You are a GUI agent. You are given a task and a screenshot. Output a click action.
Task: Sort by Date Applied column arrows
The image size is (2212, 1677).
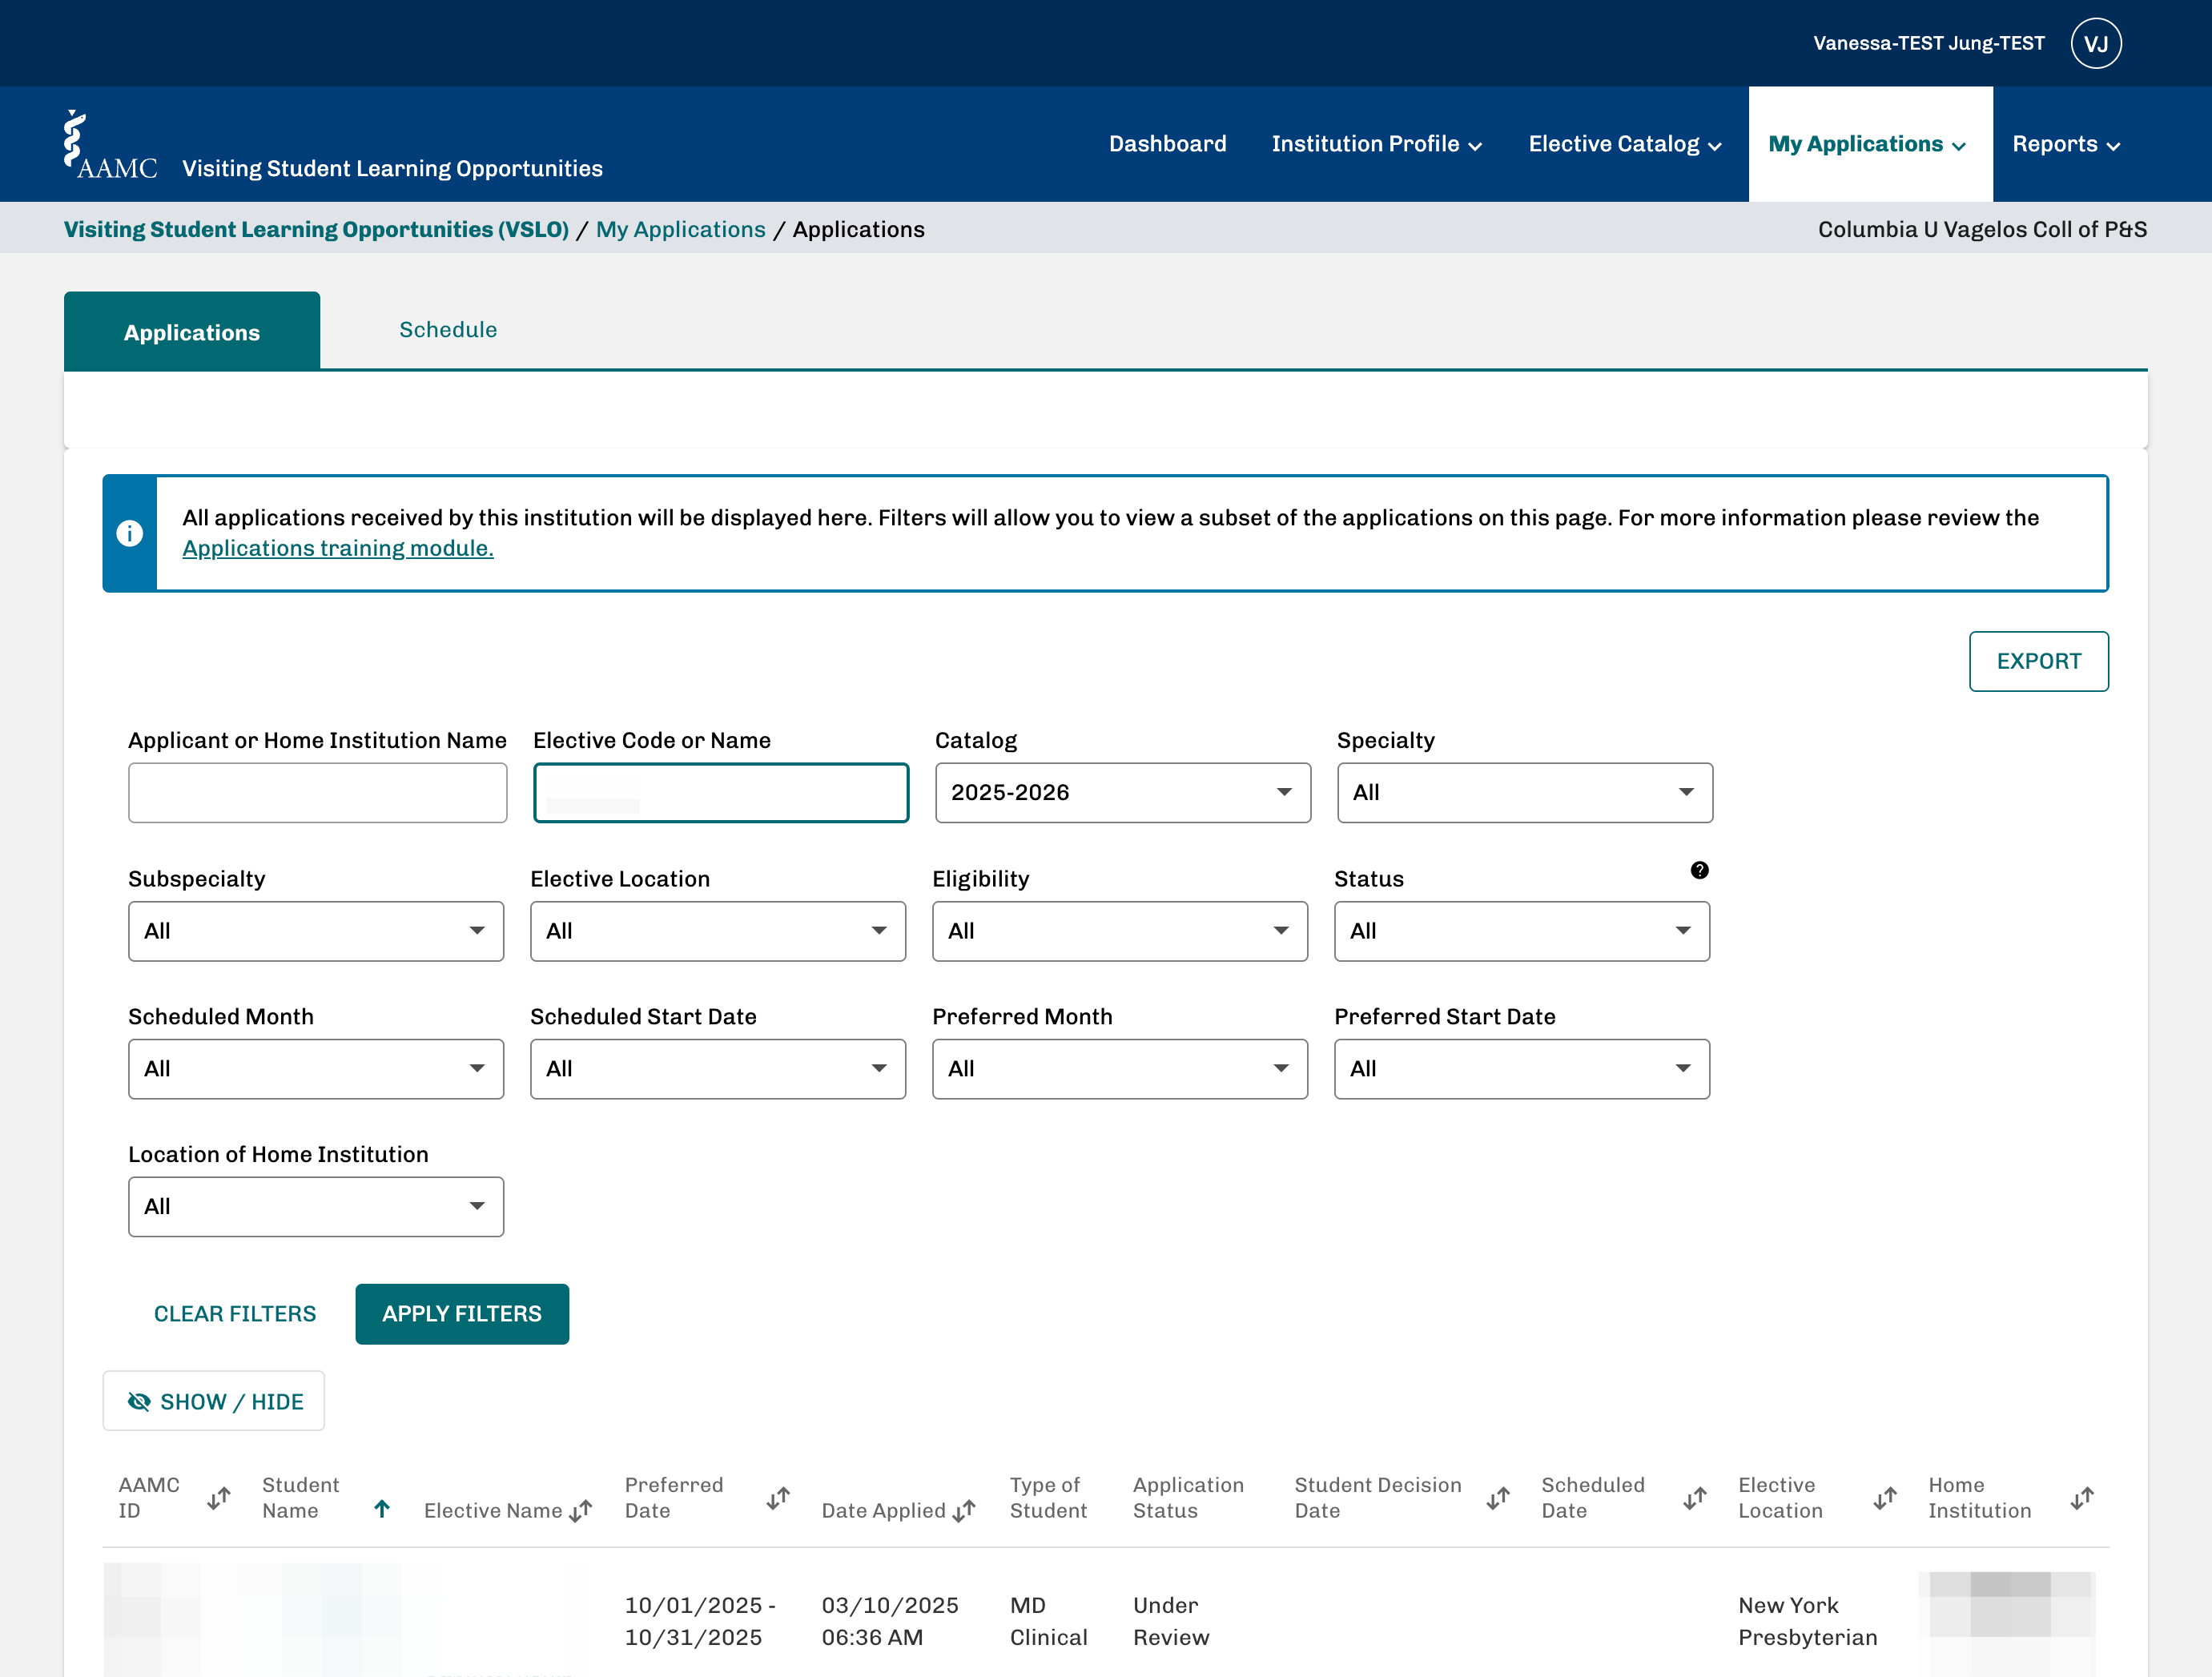[964, 1510]
